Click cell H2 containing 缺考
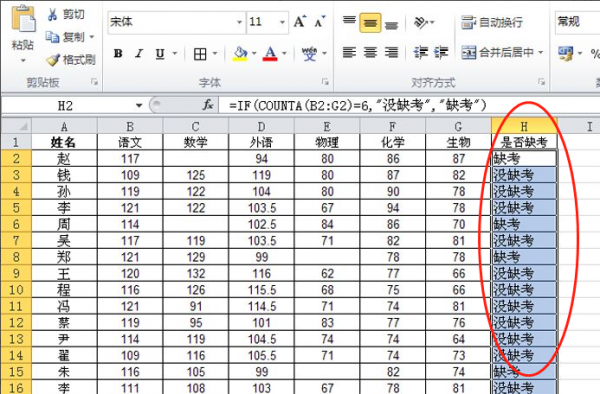600x394 pixels. click(x=524, y=158)
